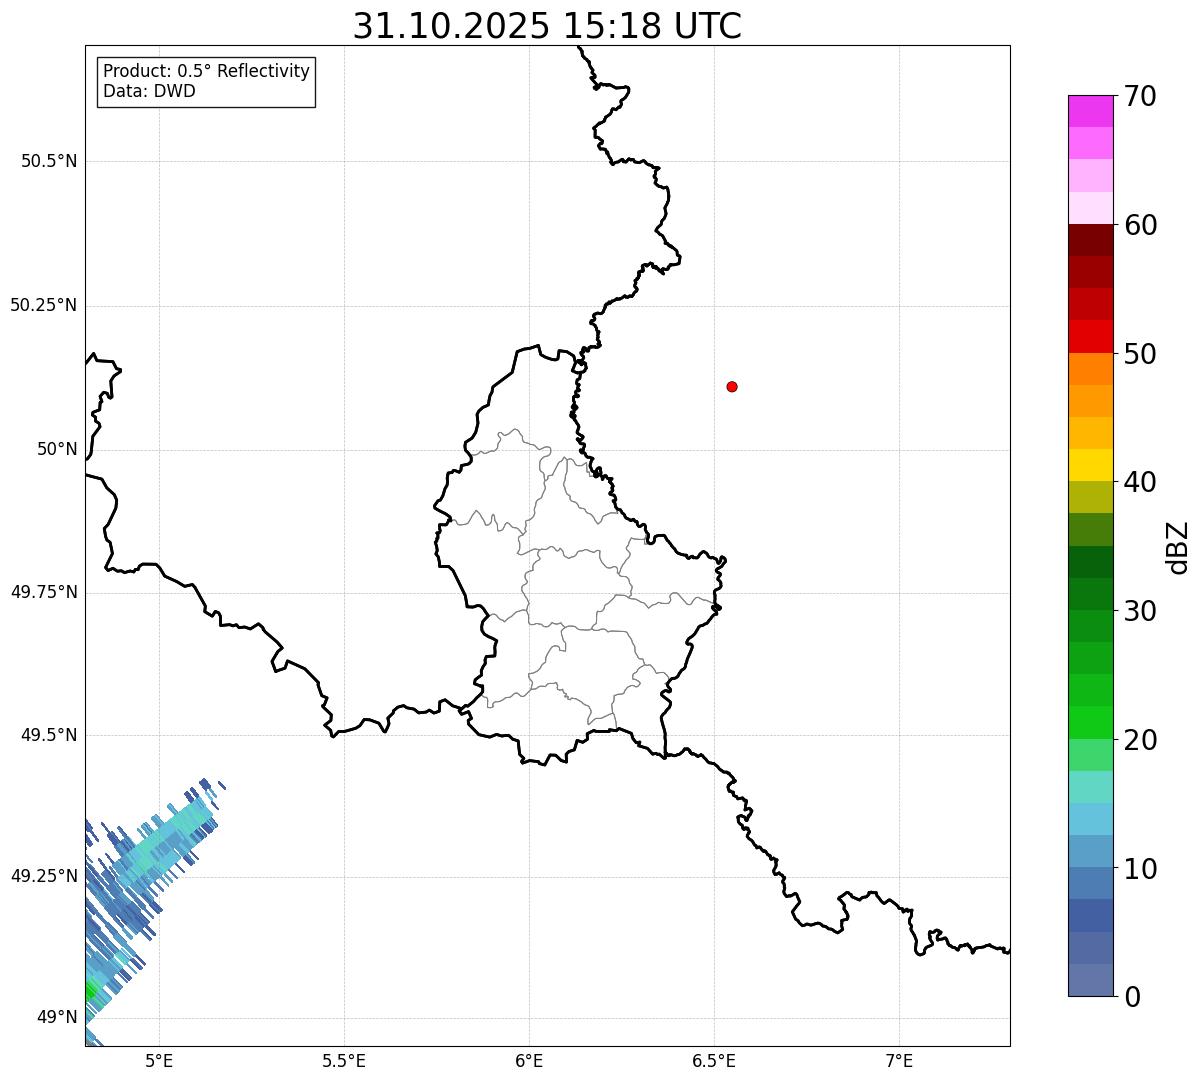Click the 49°N latitude label
This screenshot has height=1081, width=1202.
pyautogui.click(x=57, y=1017)
